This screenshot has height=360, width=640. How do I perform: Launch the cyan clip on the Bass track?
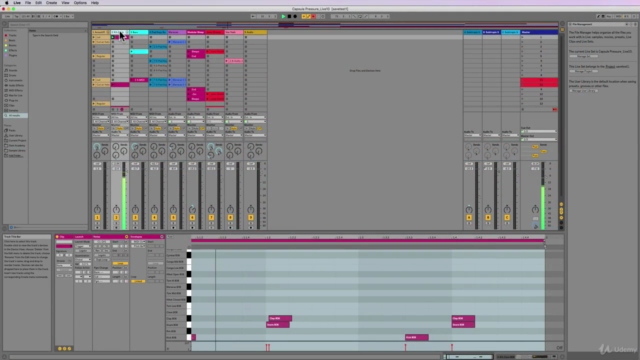click(x=132, y=51)
